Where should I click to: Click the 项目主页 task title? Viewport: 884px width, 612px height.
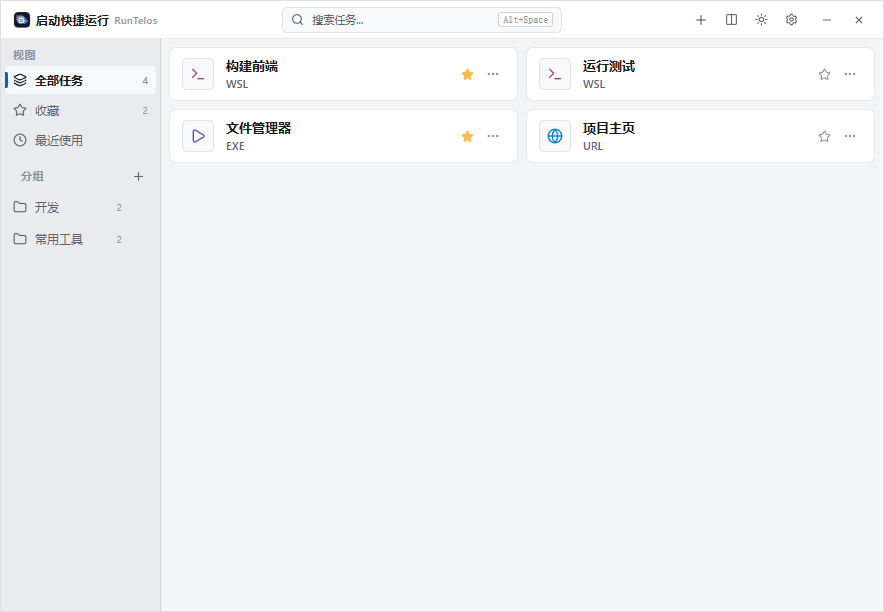(609, 128)
